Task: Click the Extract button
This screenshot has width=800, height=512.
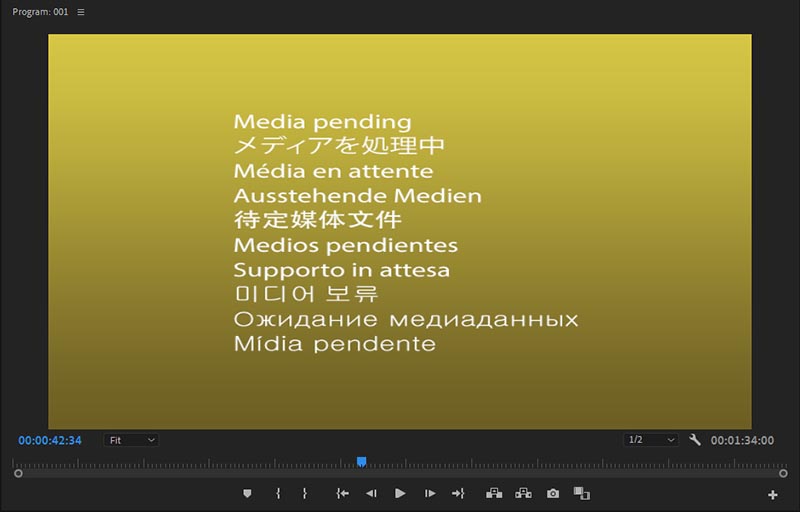Action: [523, 493]
